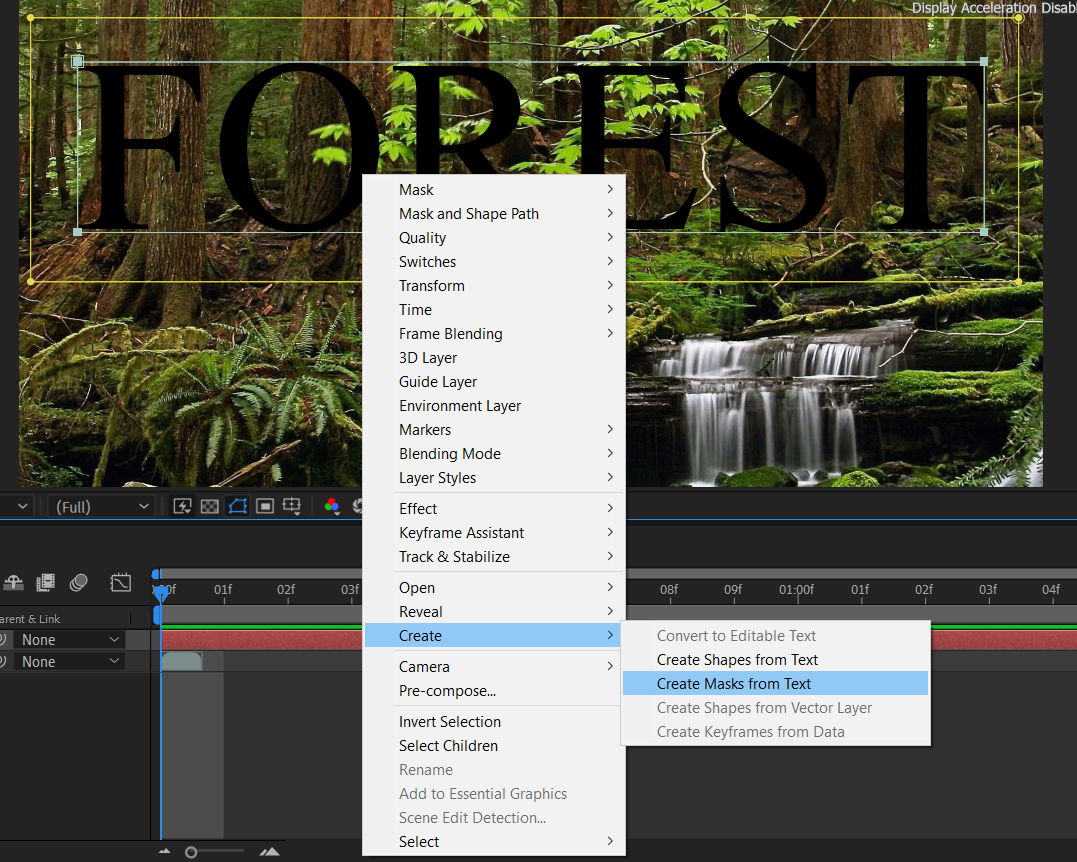Expand the Time submenu
Screen dimensions: 1077x862
click(494, 310)
